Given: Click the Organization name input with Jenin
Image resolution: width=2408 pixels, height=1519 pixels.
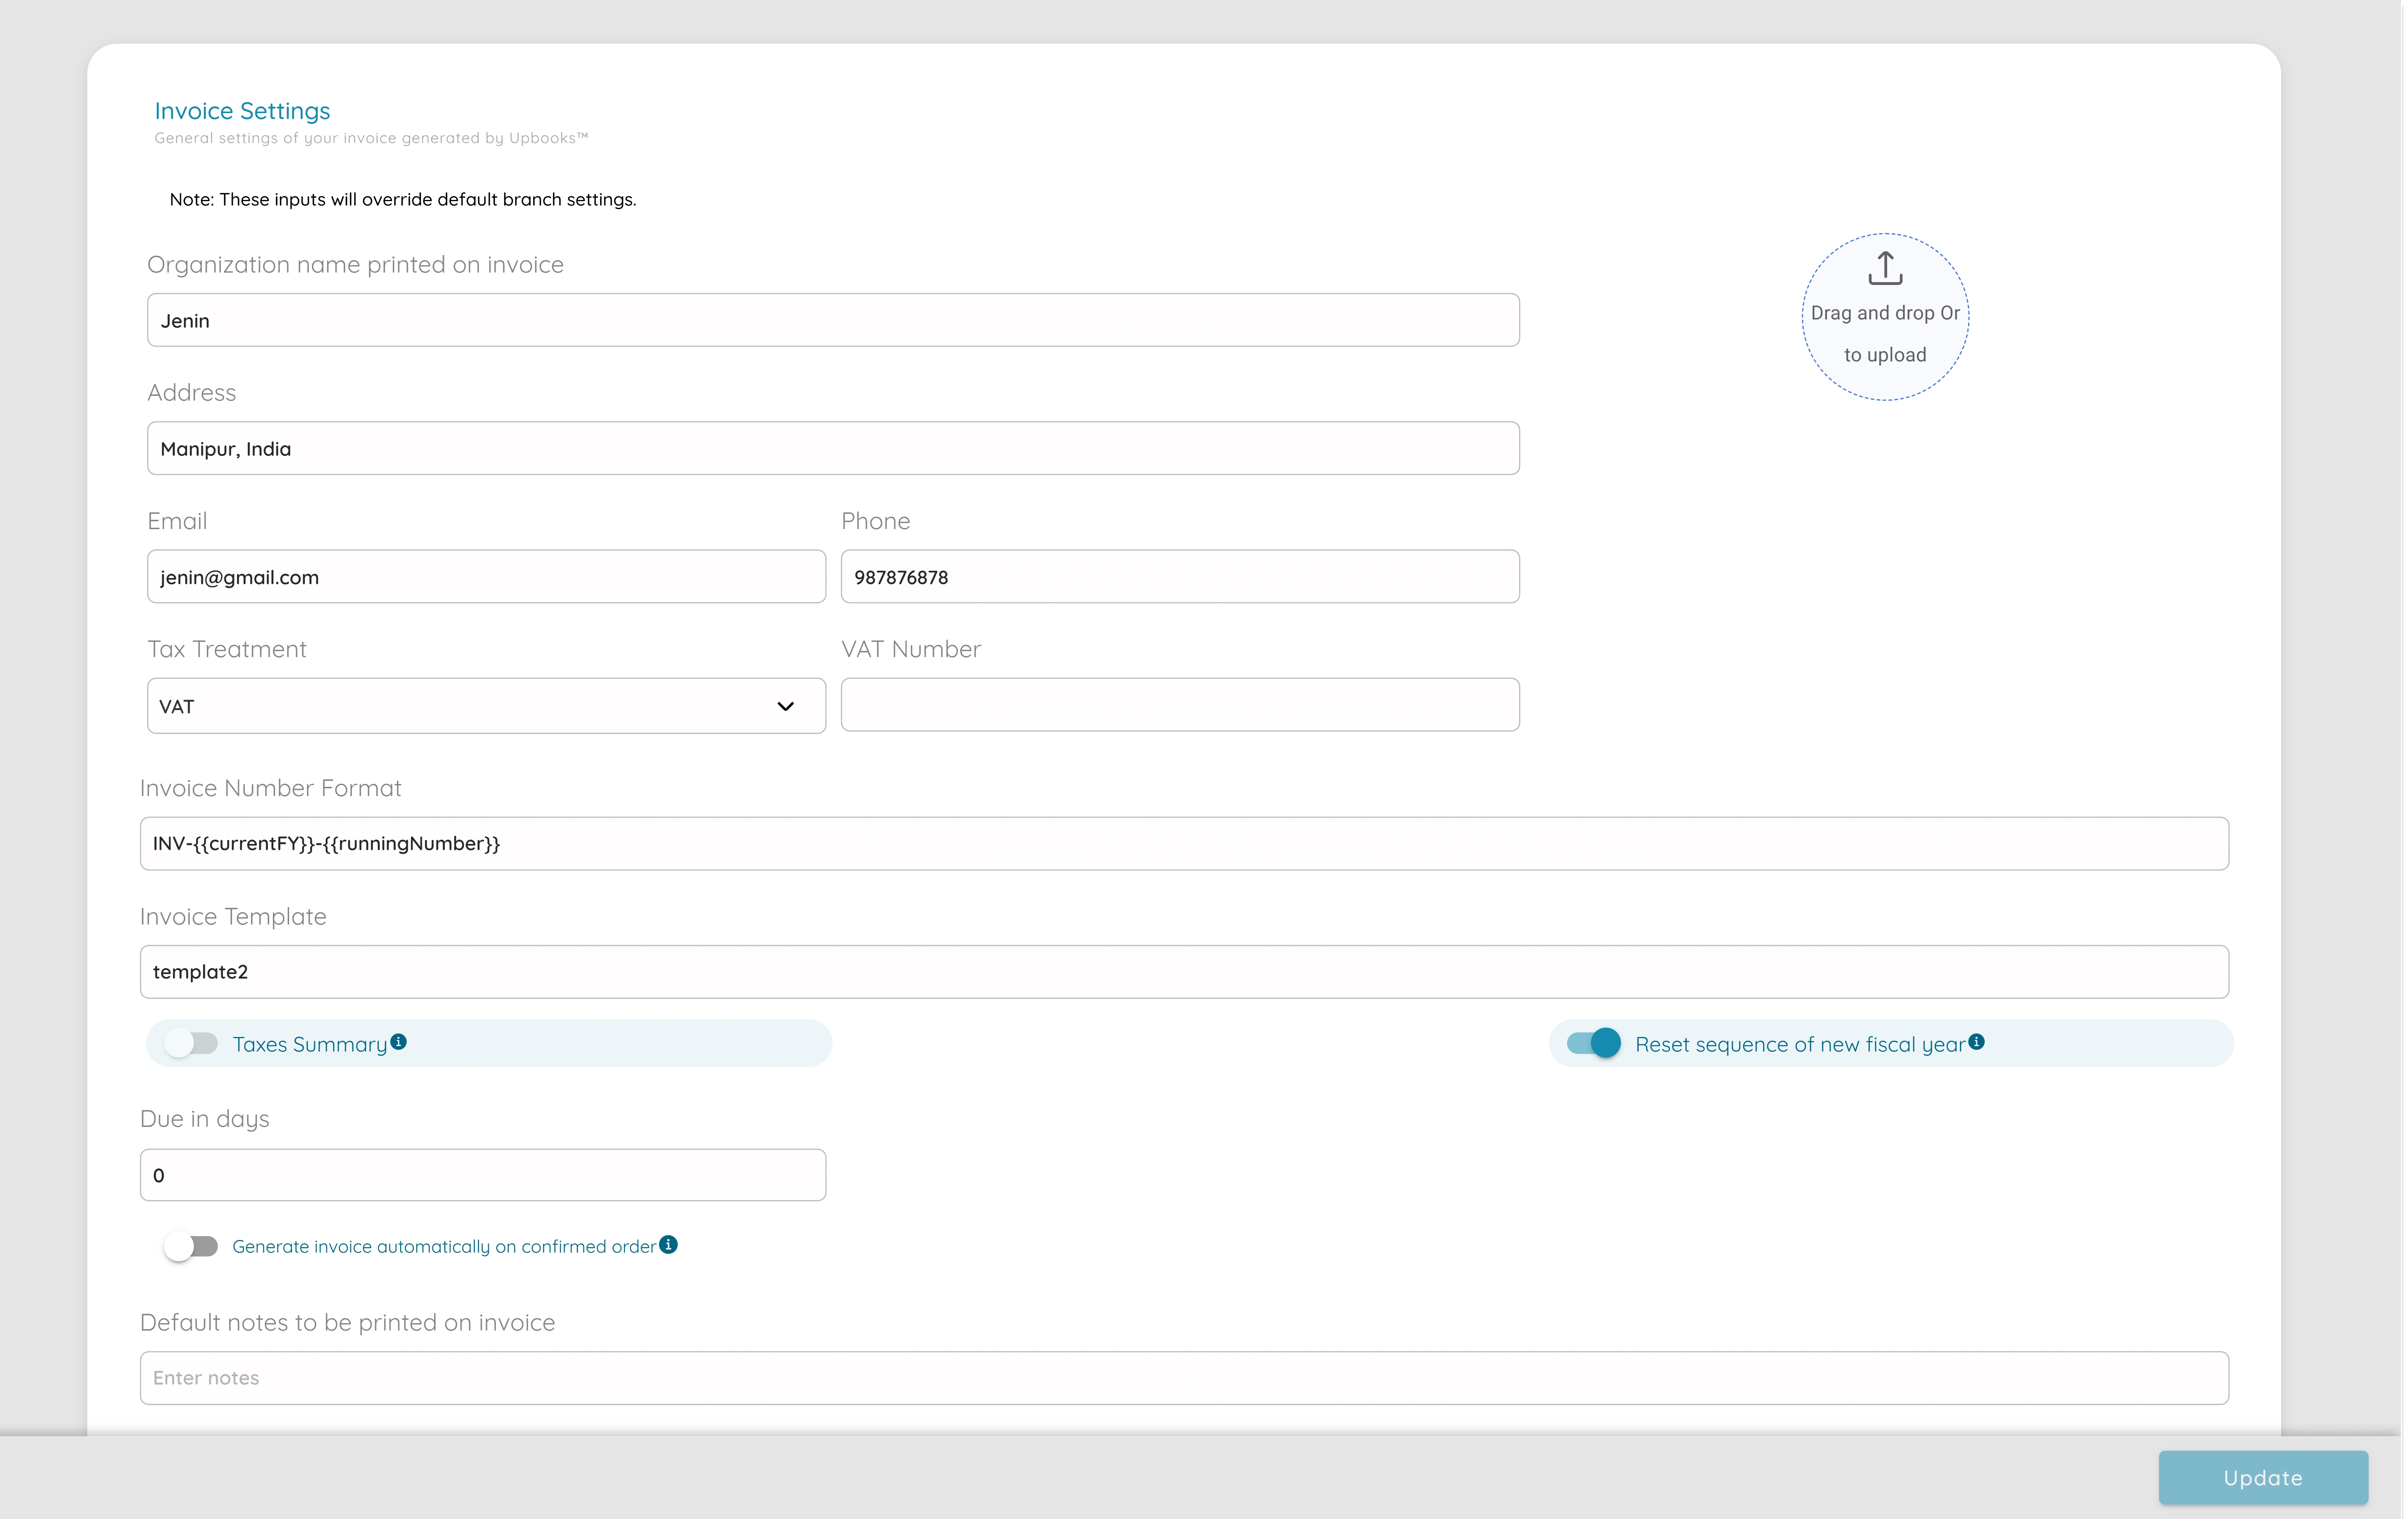Looking at the screenshot, I should point(833,320).
